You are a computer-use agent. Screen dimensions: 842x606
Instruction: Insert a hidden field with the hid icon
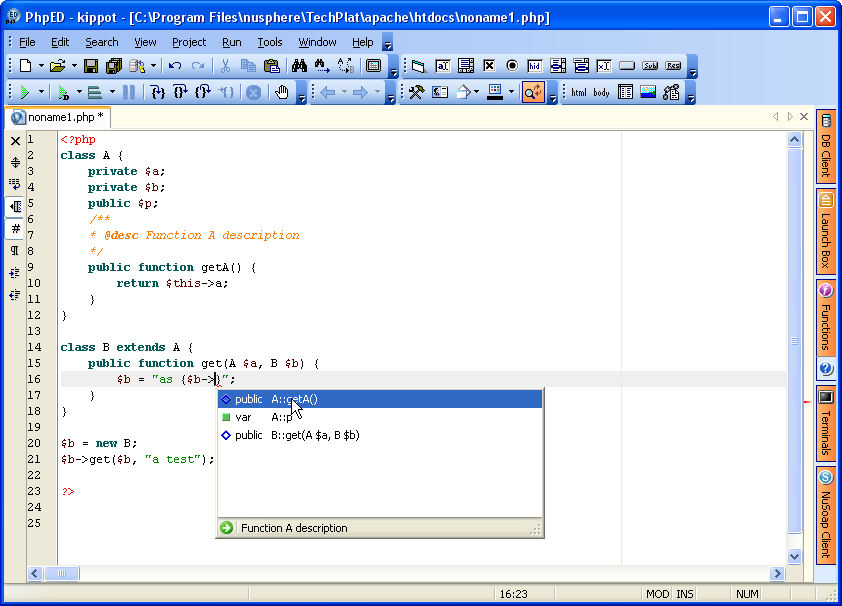click(x=534, y=66)
